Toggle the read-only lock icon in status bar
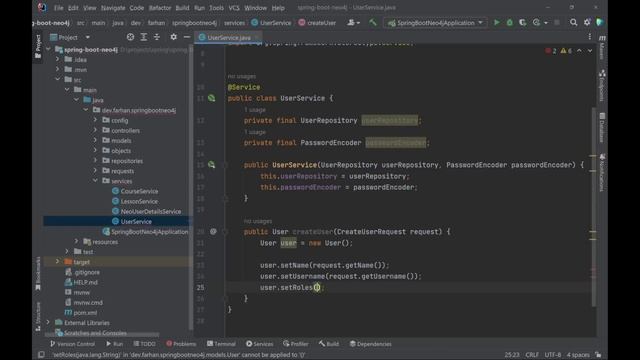 (598, 354)
